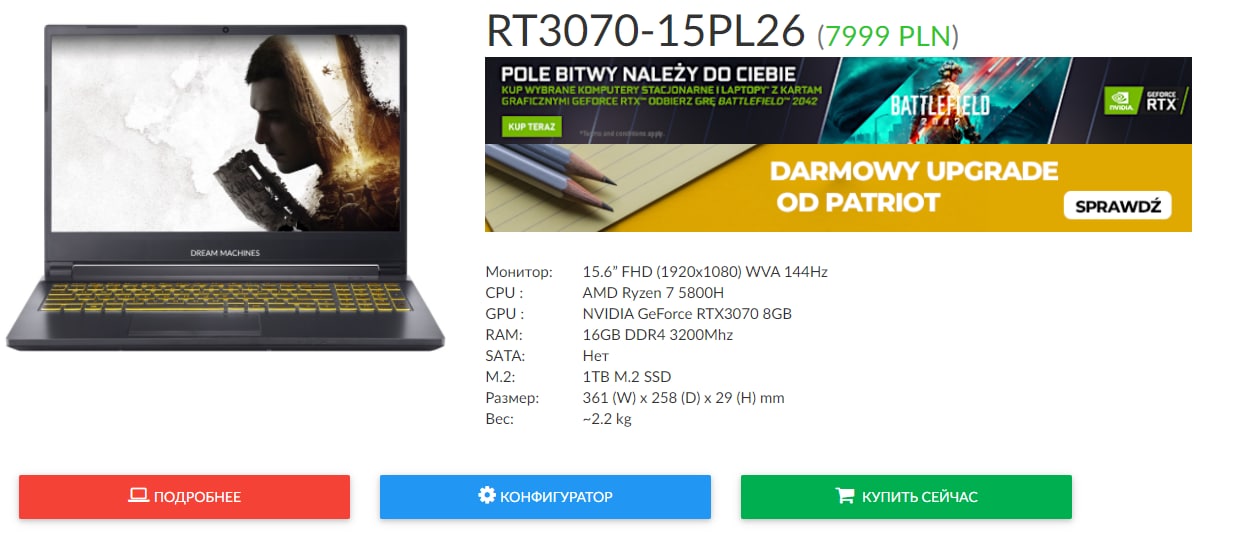The width and height of the screenshot is (1255, 538).
Task: Click the shopping cart icon on green button
Action: click(x=845, y=496)
